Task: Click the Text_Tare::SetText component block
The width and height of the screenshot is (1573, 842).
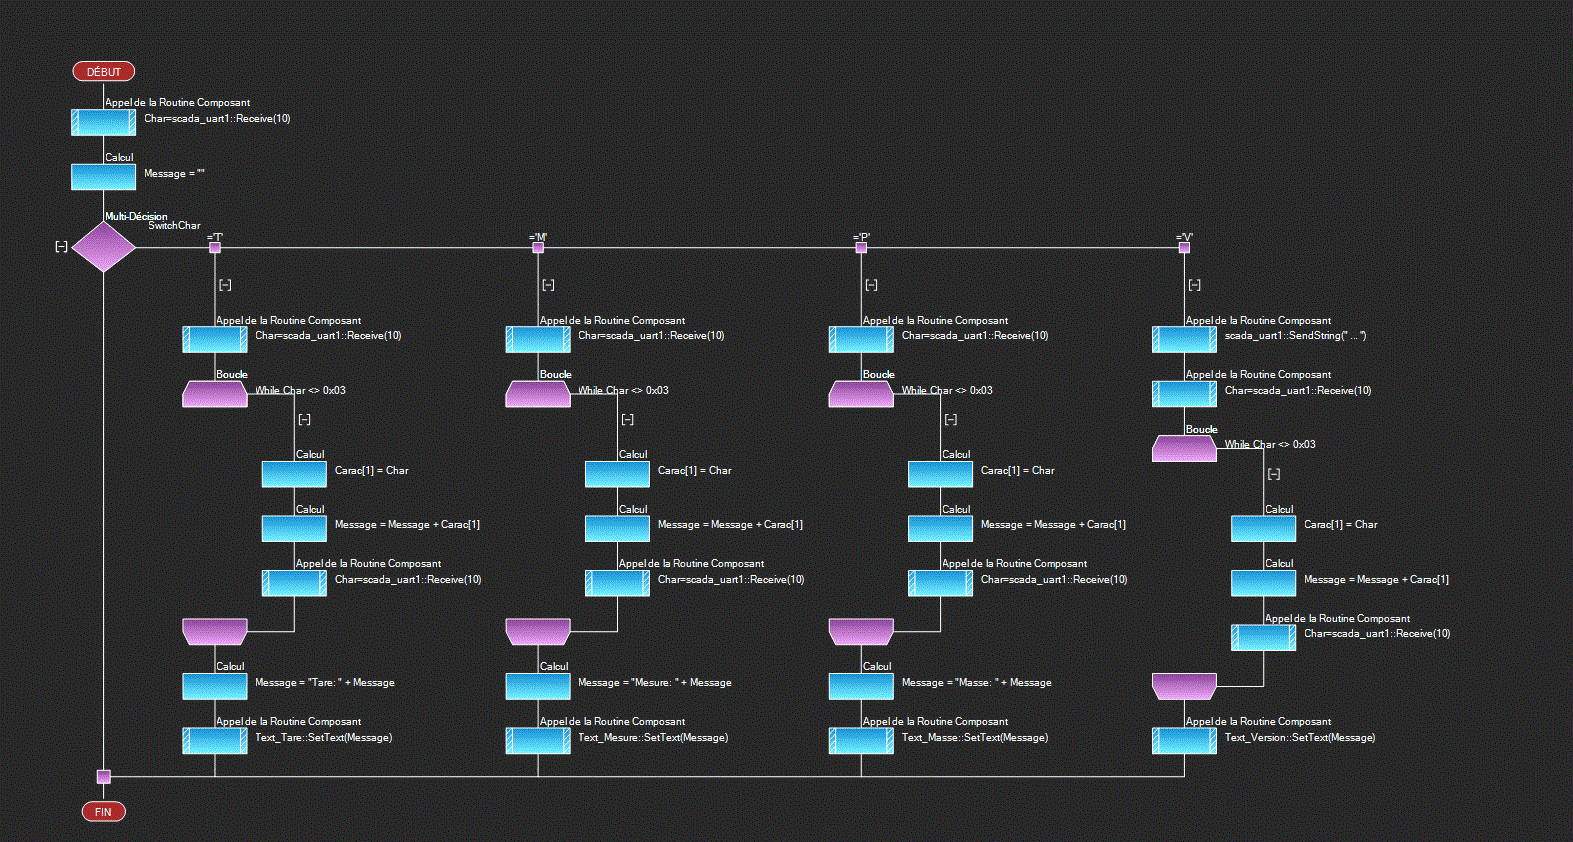Action: coord(214,741)
